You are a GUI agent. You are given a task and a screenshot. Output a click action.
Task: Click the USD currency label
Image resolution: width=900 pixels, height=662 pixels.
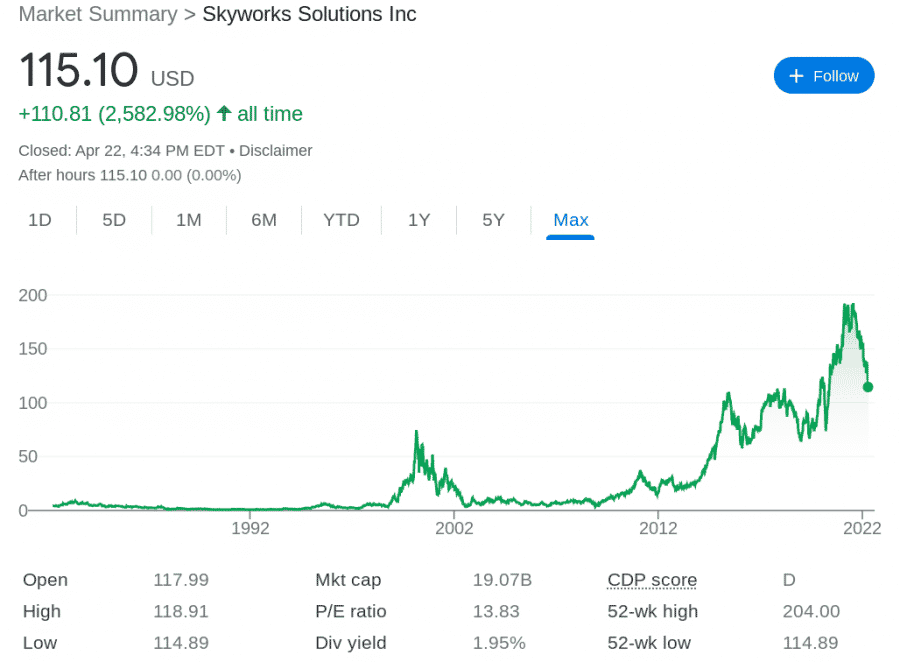172,79
